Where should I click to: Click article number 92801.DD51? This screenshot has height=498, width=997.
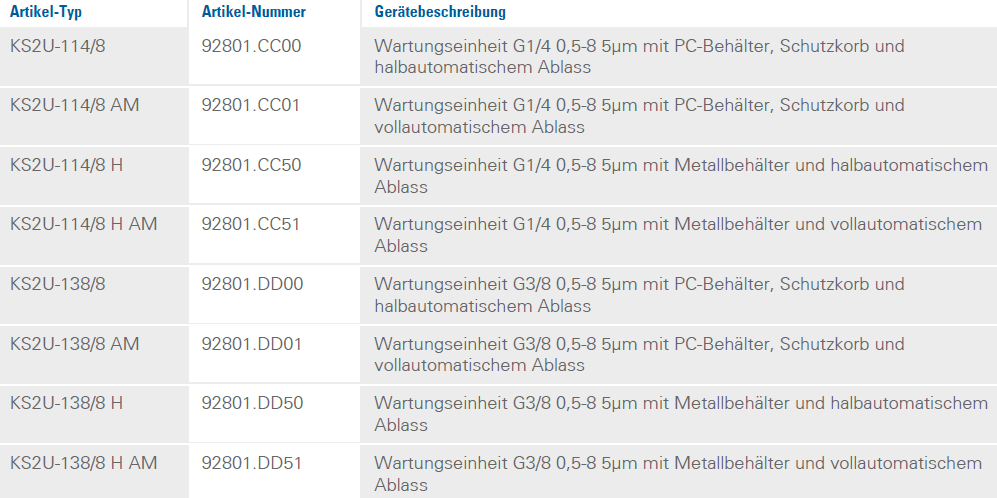pos(252,463)
